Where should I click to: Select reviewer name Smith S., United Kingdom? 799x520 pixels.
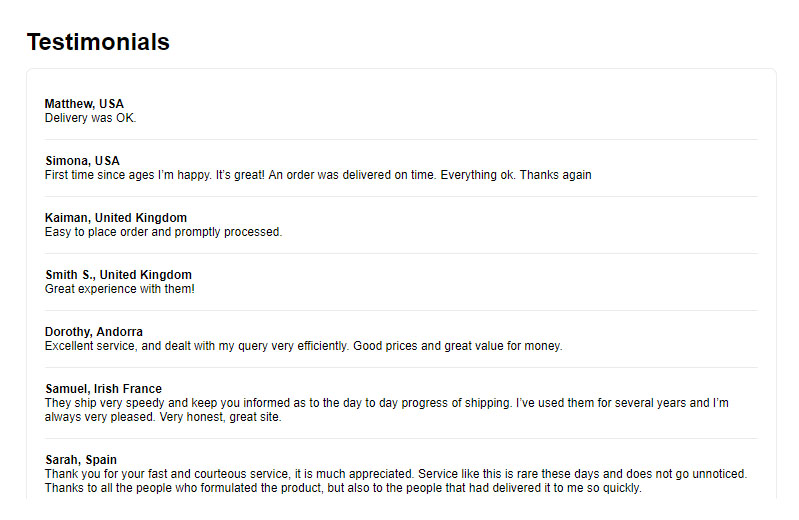coord(118,275)
